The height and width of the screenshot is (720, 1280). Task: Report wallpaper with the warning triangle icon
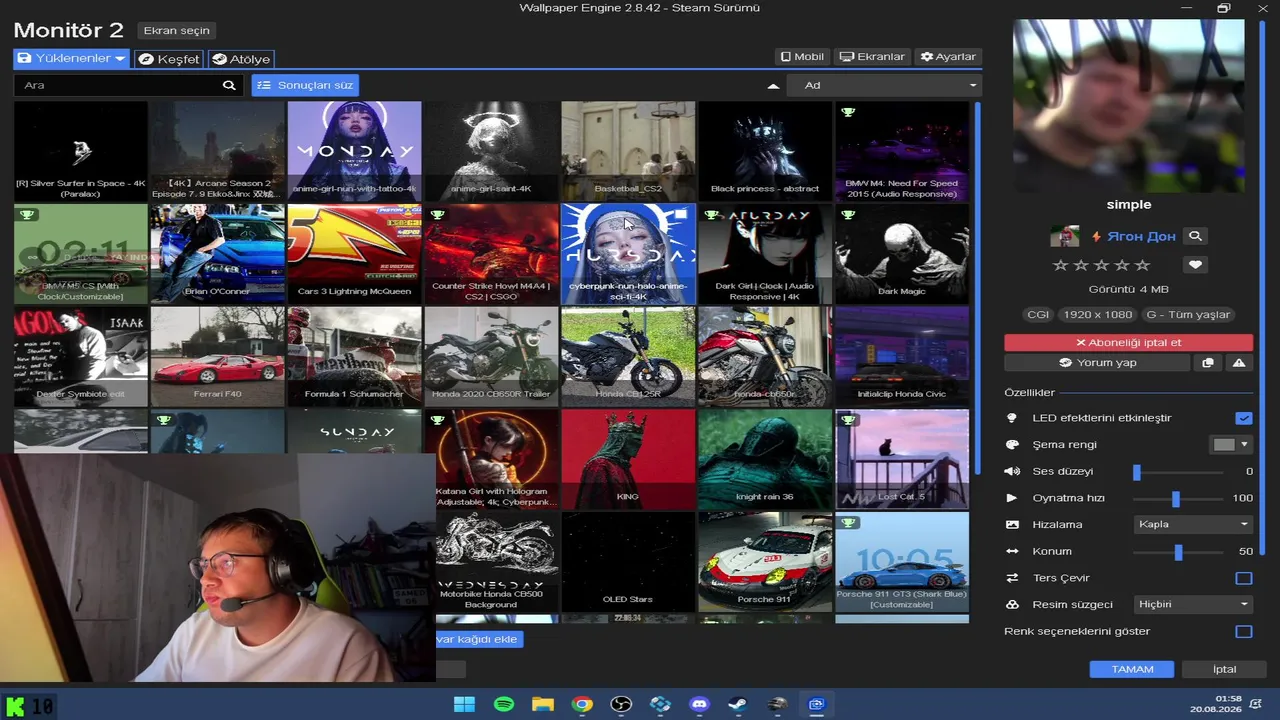tap(1239, 363)
